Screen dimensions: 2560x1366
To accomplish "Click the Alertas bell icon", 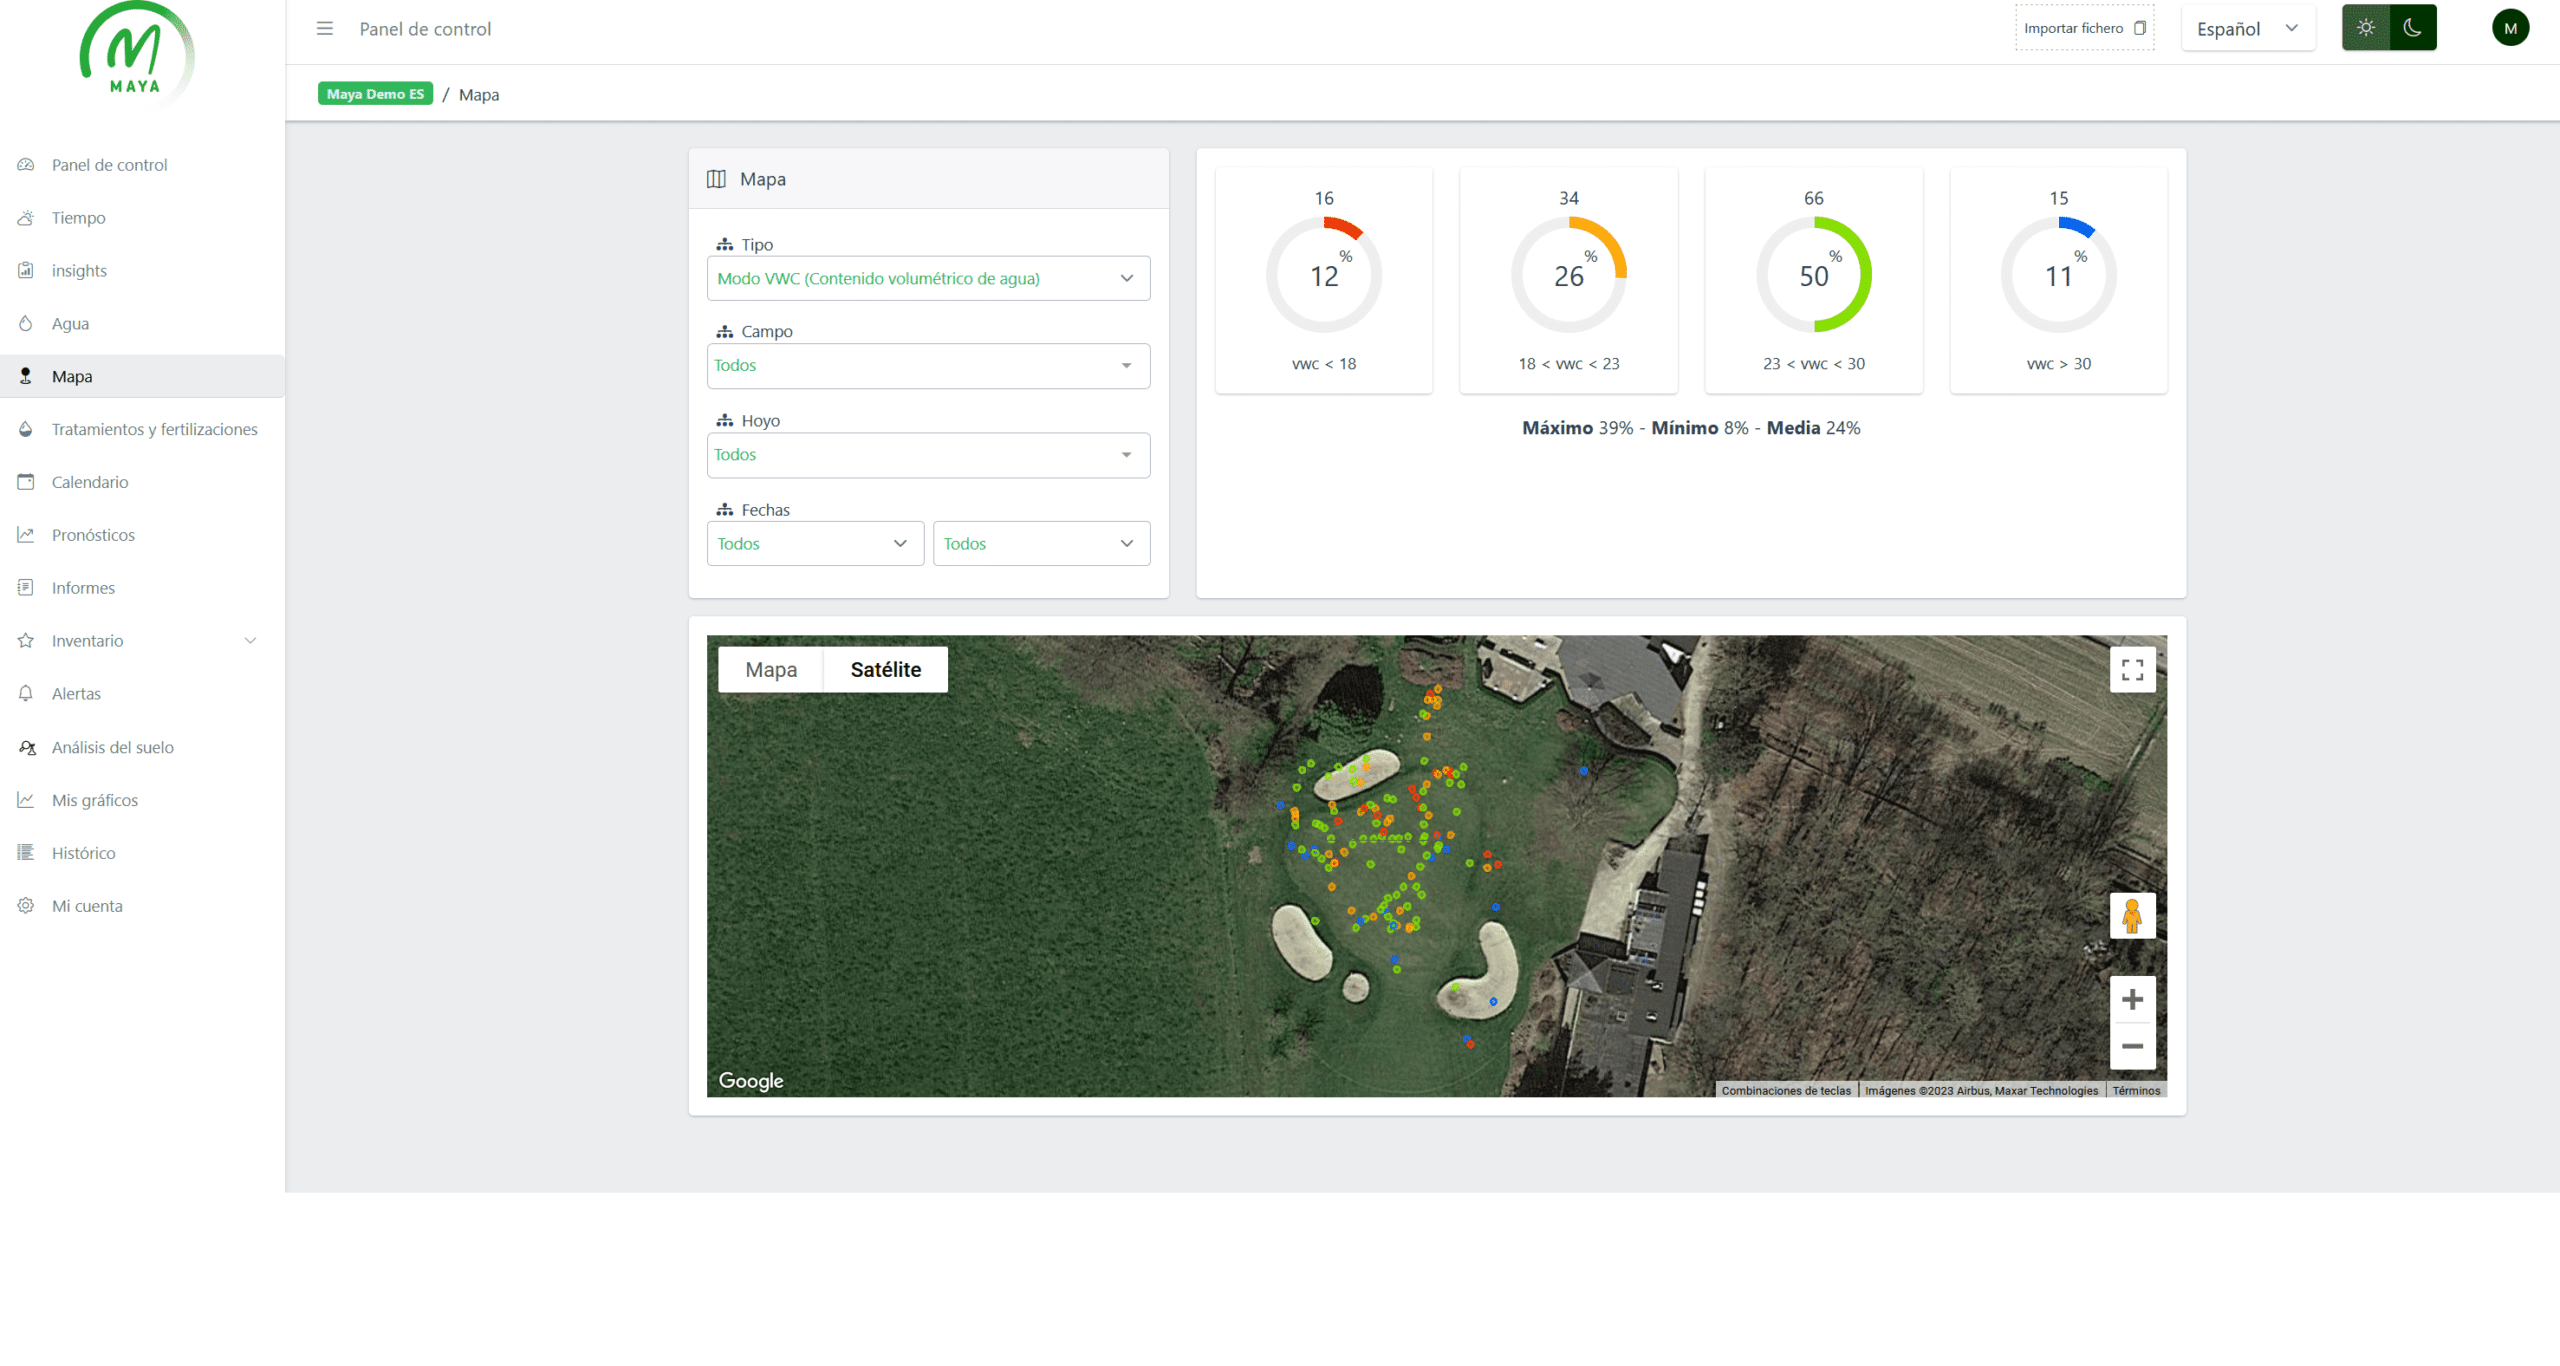I will (26, 694).
